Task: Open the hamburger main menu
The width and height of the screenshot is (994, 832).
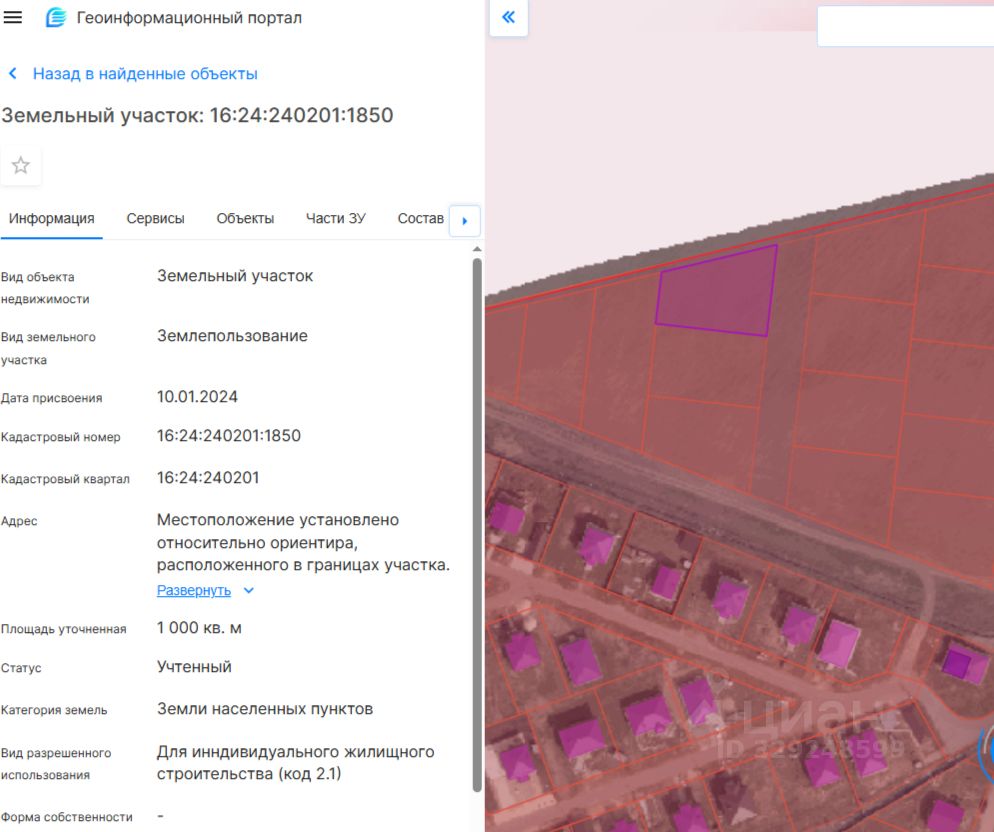Action: (x=13, y=17)
